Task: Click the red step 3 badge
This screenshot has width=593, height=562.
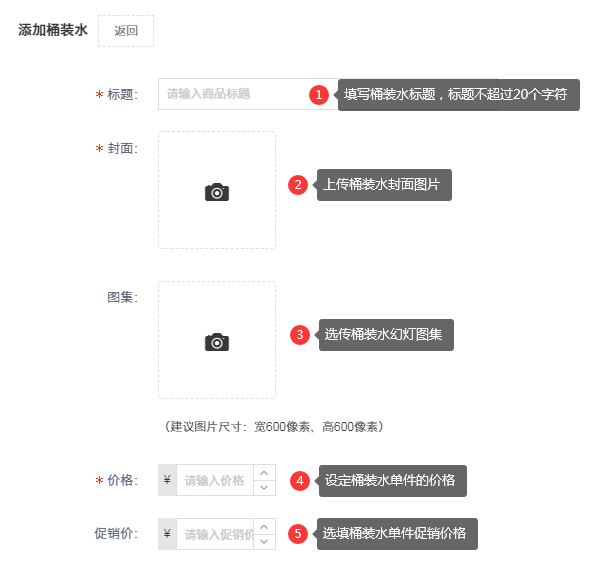Action: (300, 335)
